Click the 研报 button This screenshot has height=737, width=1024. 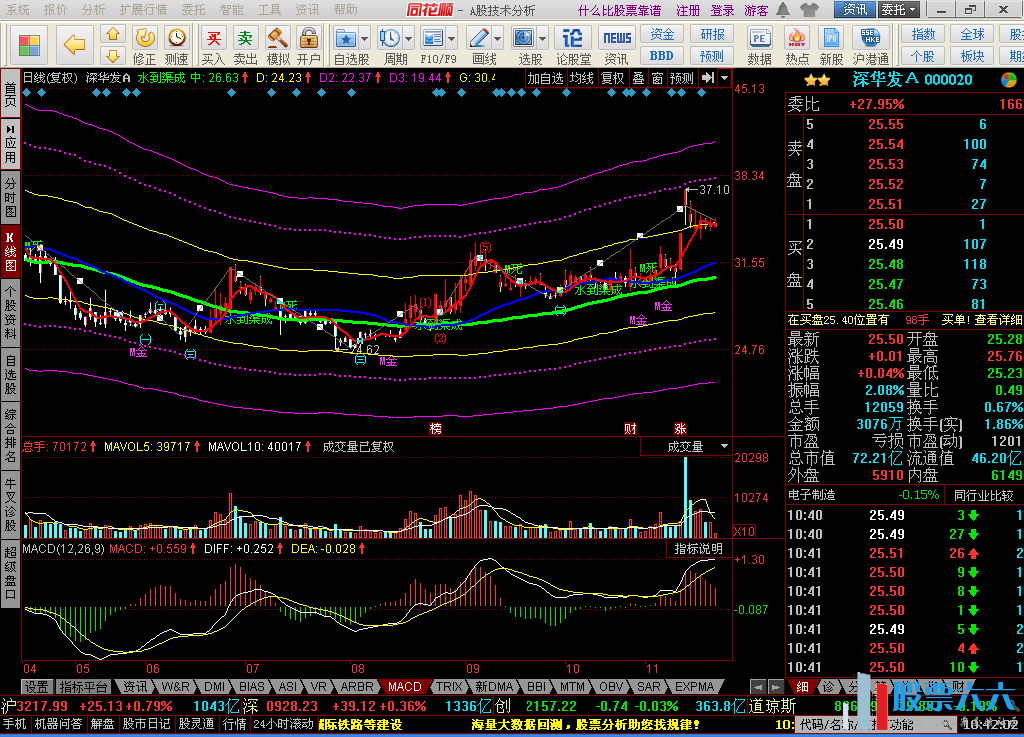click(x=712, y=35)
